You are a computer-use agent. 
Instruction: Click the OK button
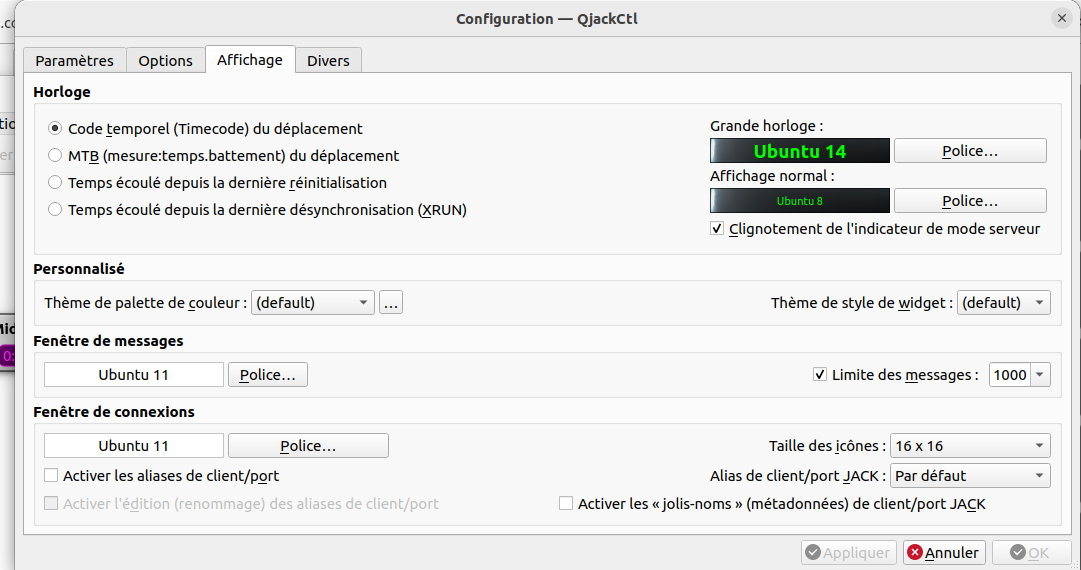(1030, 552)
